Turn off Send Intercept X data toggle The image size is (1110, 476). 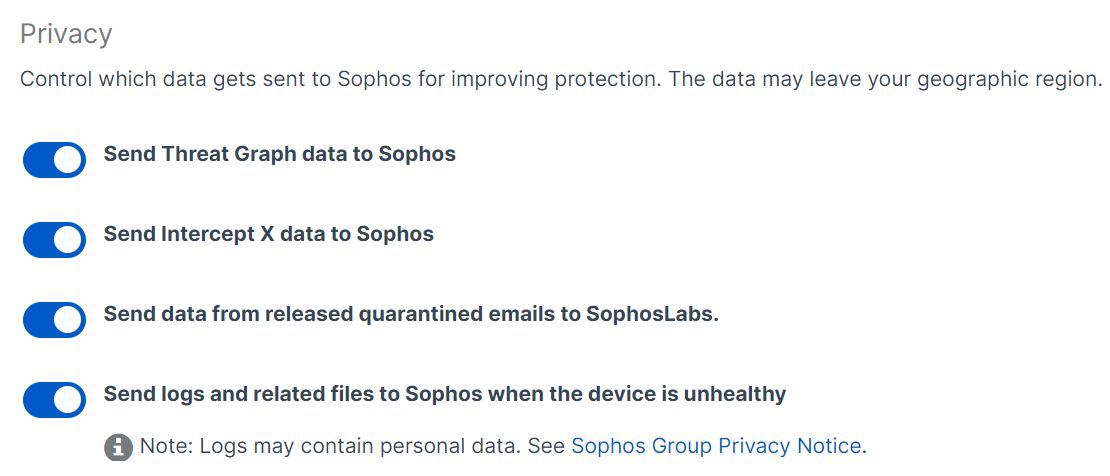pyautogui.click(x=54, y=240)
